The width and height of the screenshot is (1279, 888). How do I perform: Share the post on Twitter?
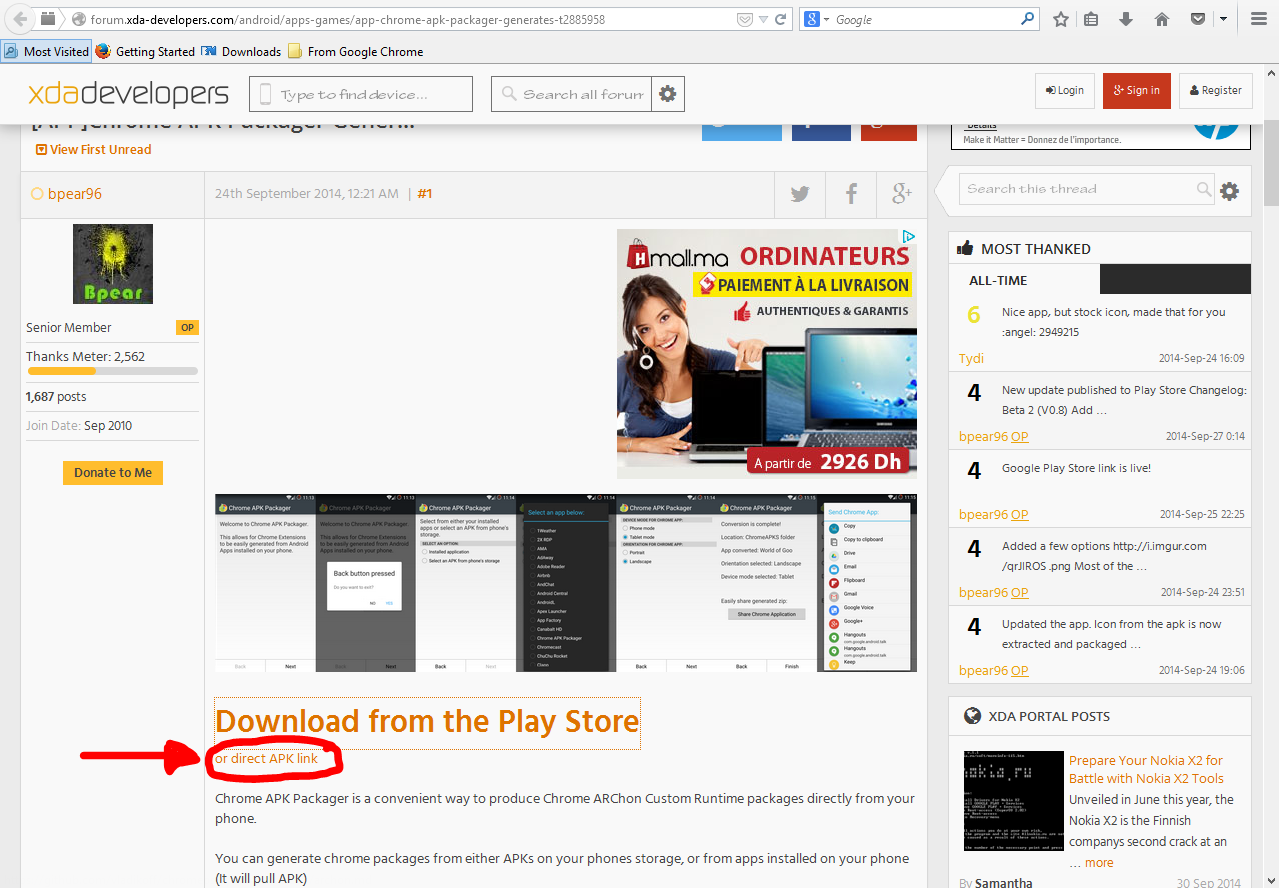(800, 194)
